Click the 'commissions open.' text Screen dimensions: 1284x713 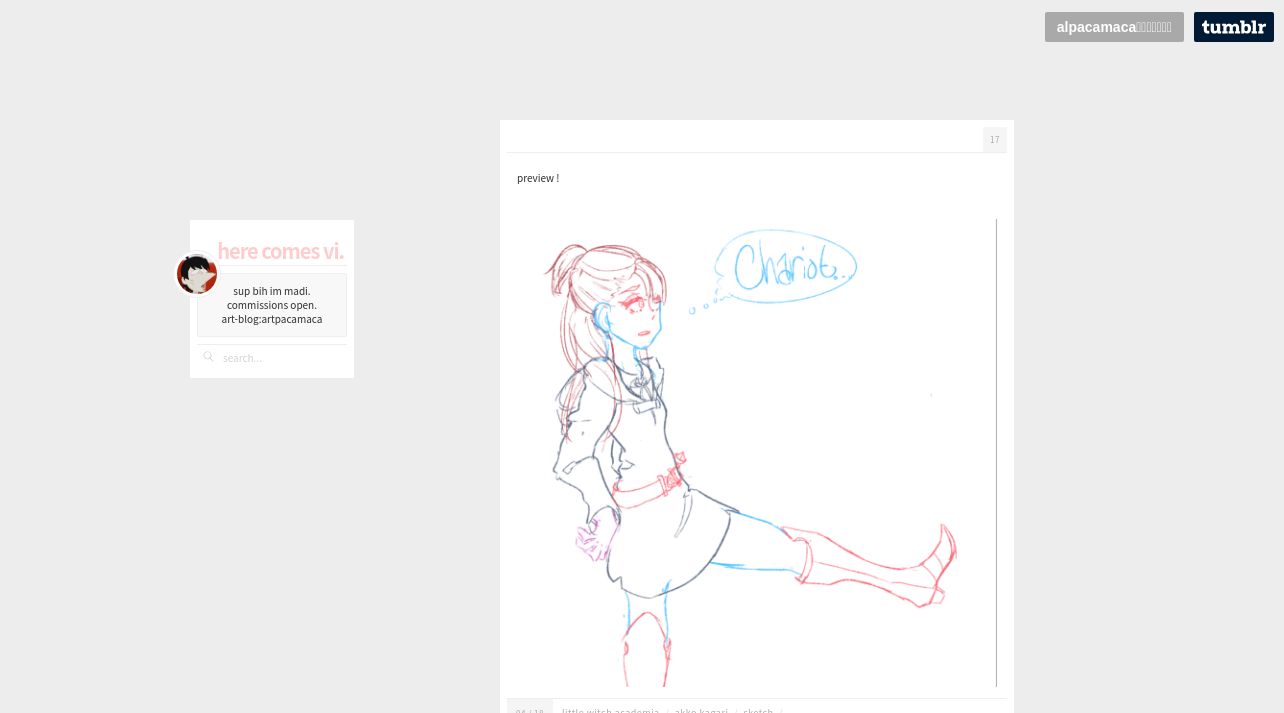[272, 305]
